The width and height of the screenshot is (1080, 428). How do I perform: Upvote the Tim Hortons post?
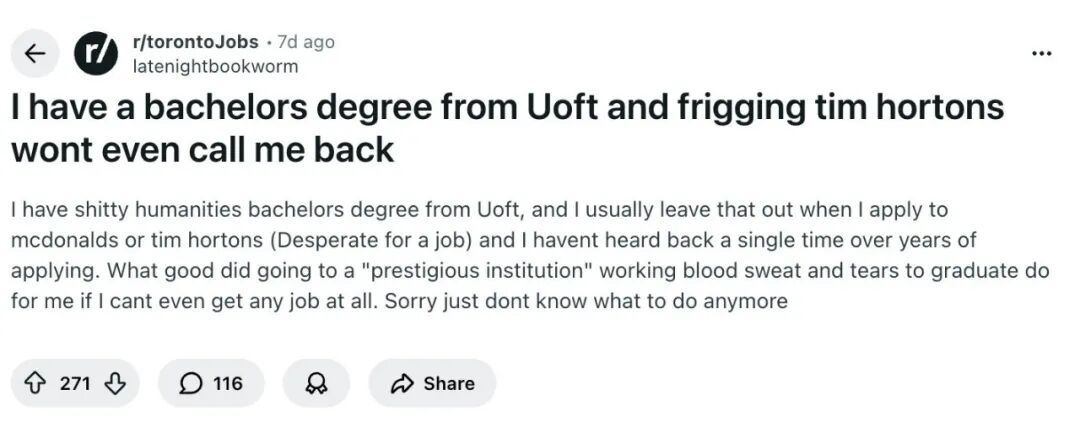pyautogui.click(x=35, y=383)
